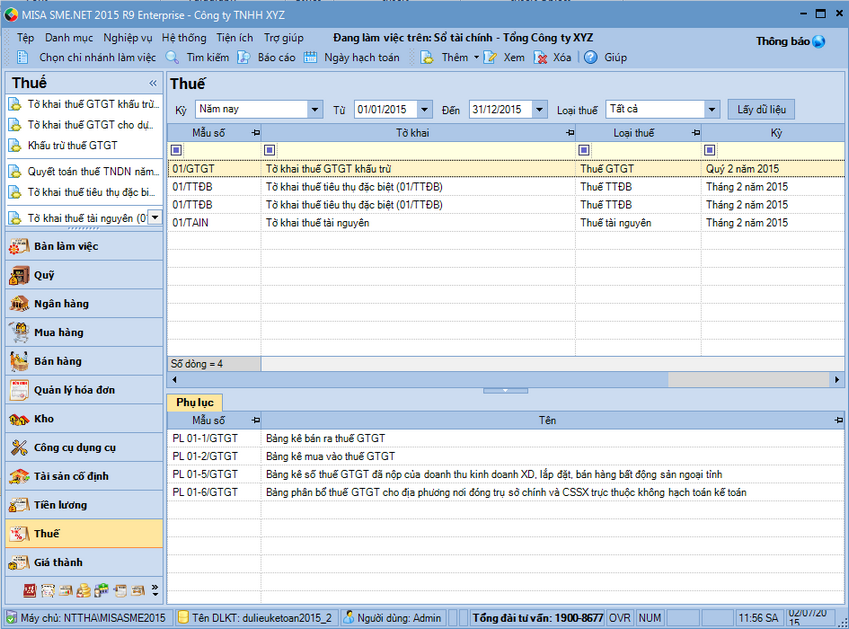Select PL 01-2/GTGT Bảng kê mua vào row
The image size is (849, 629).
click(x=506, y=456)
